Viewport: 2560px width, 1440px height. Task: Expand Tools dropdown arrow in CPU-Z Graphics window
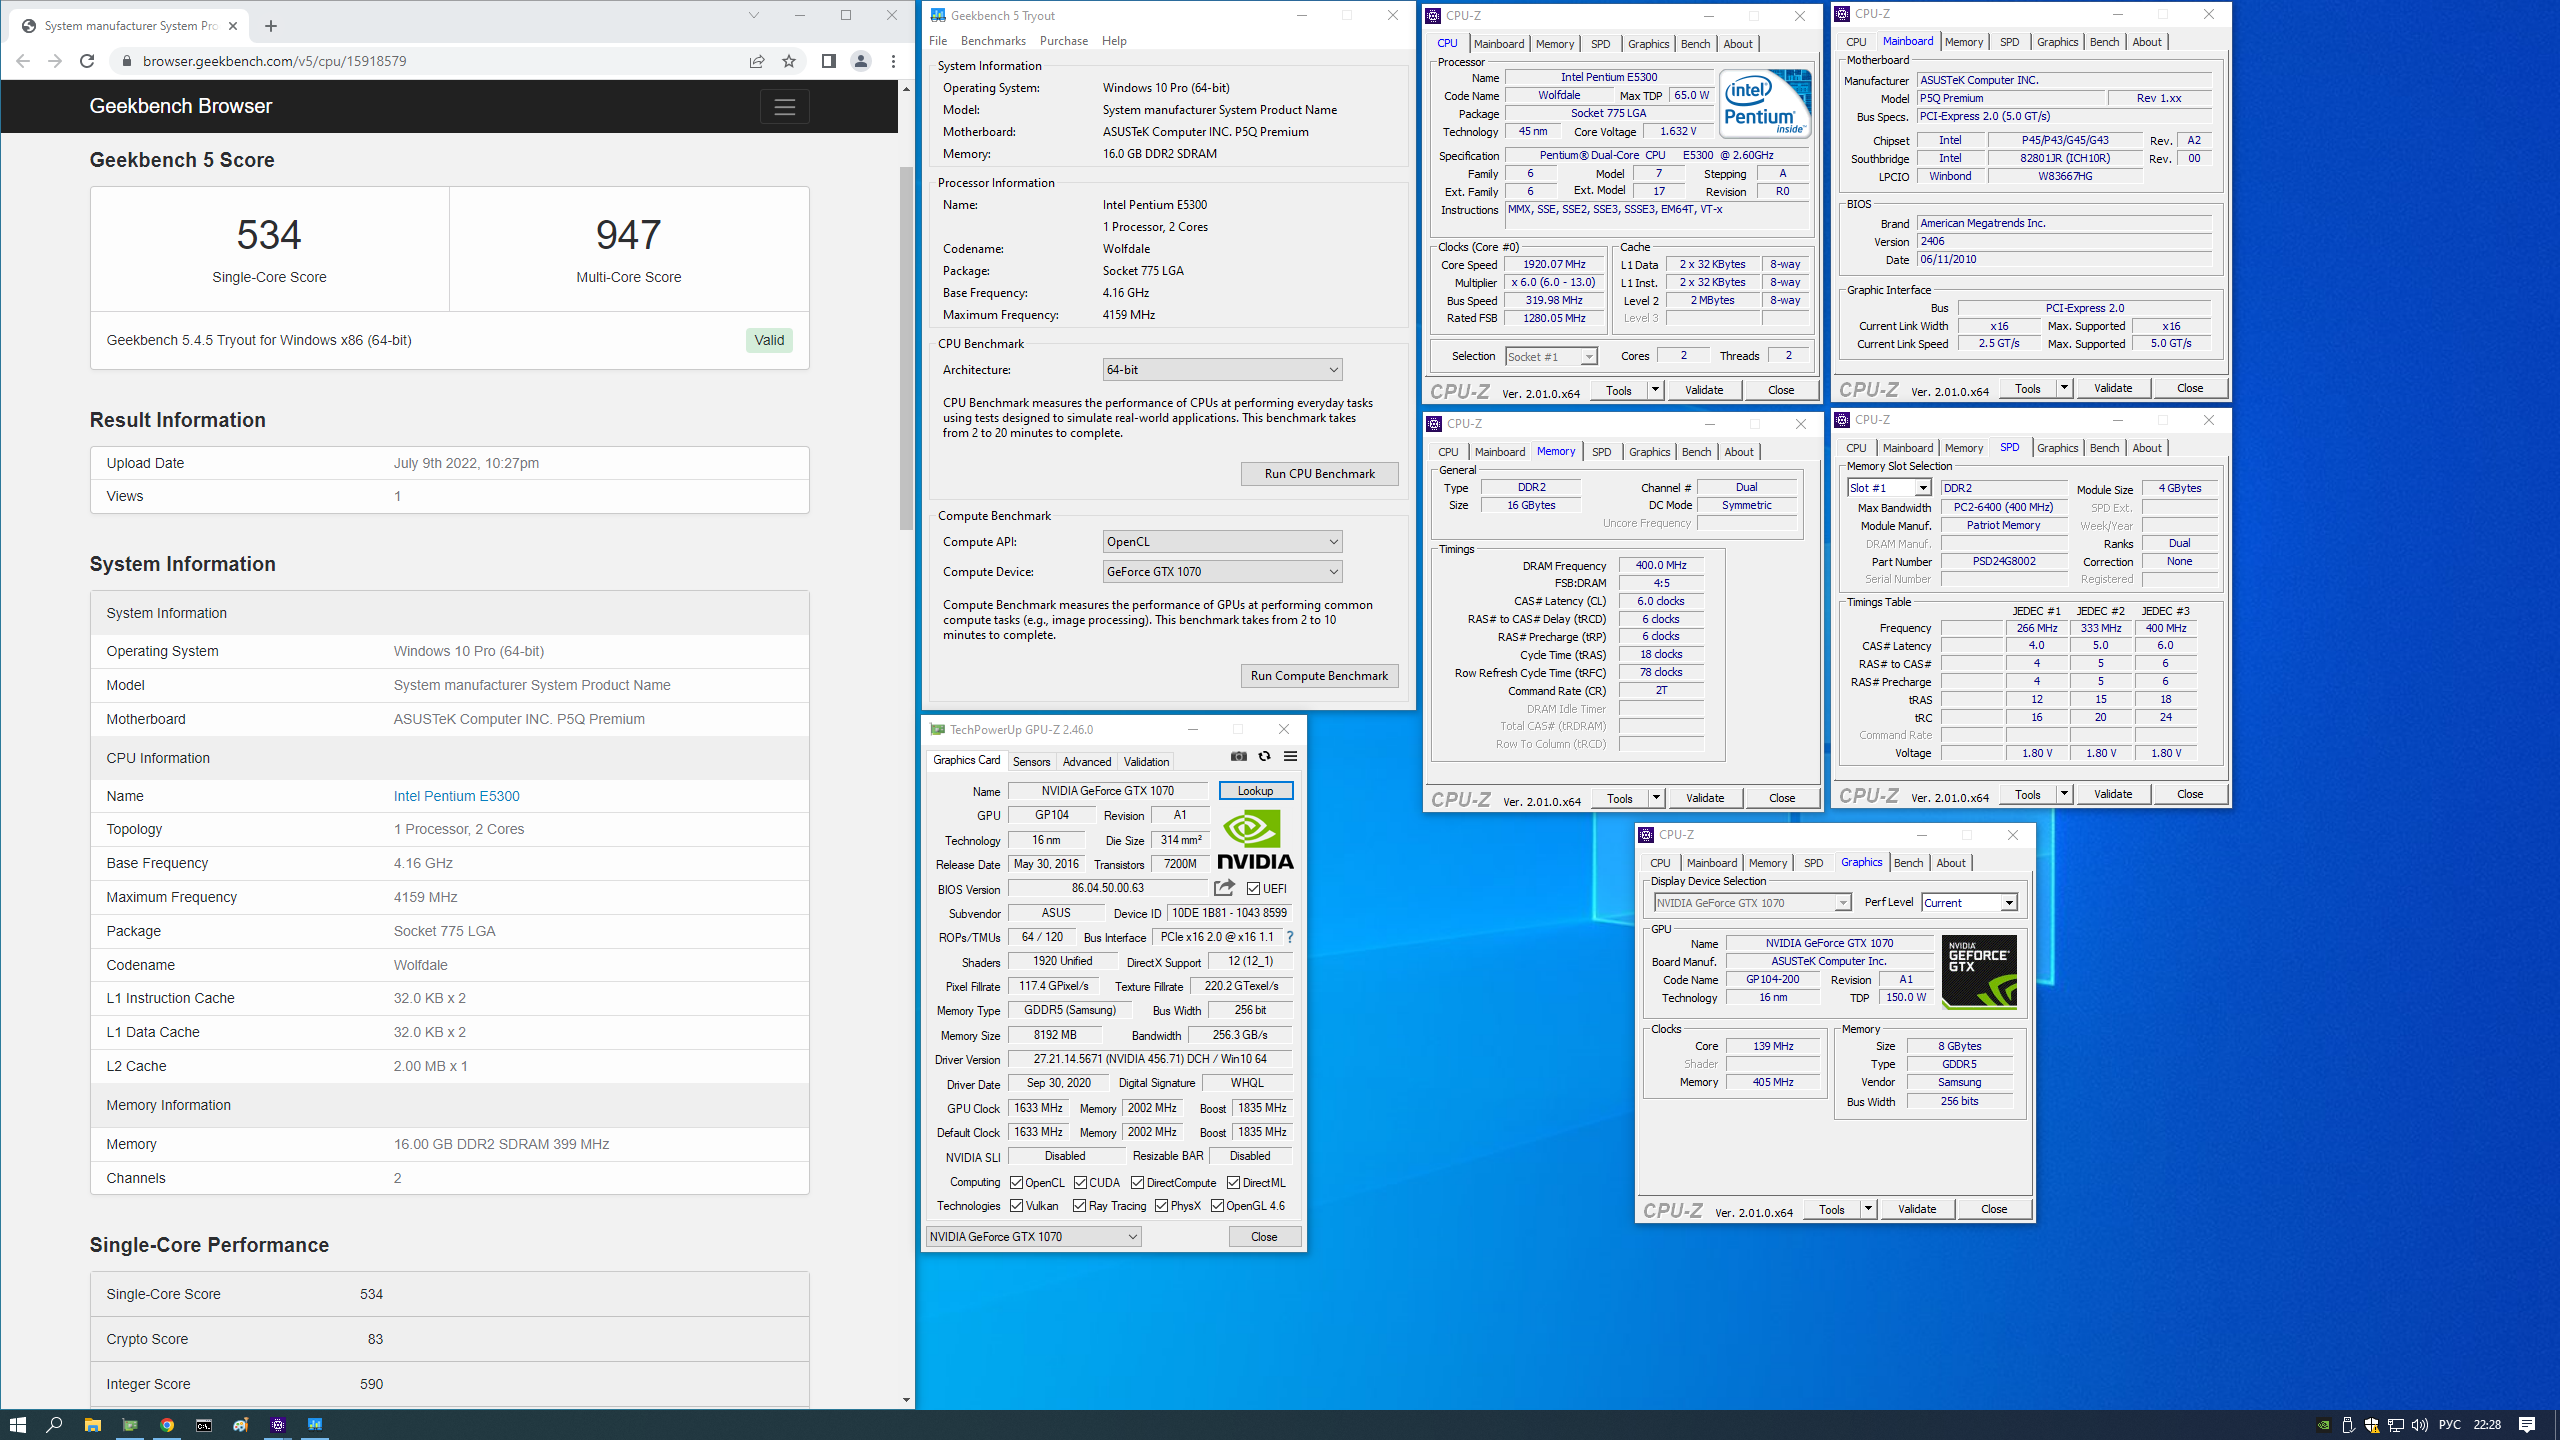point(1867,1209)
